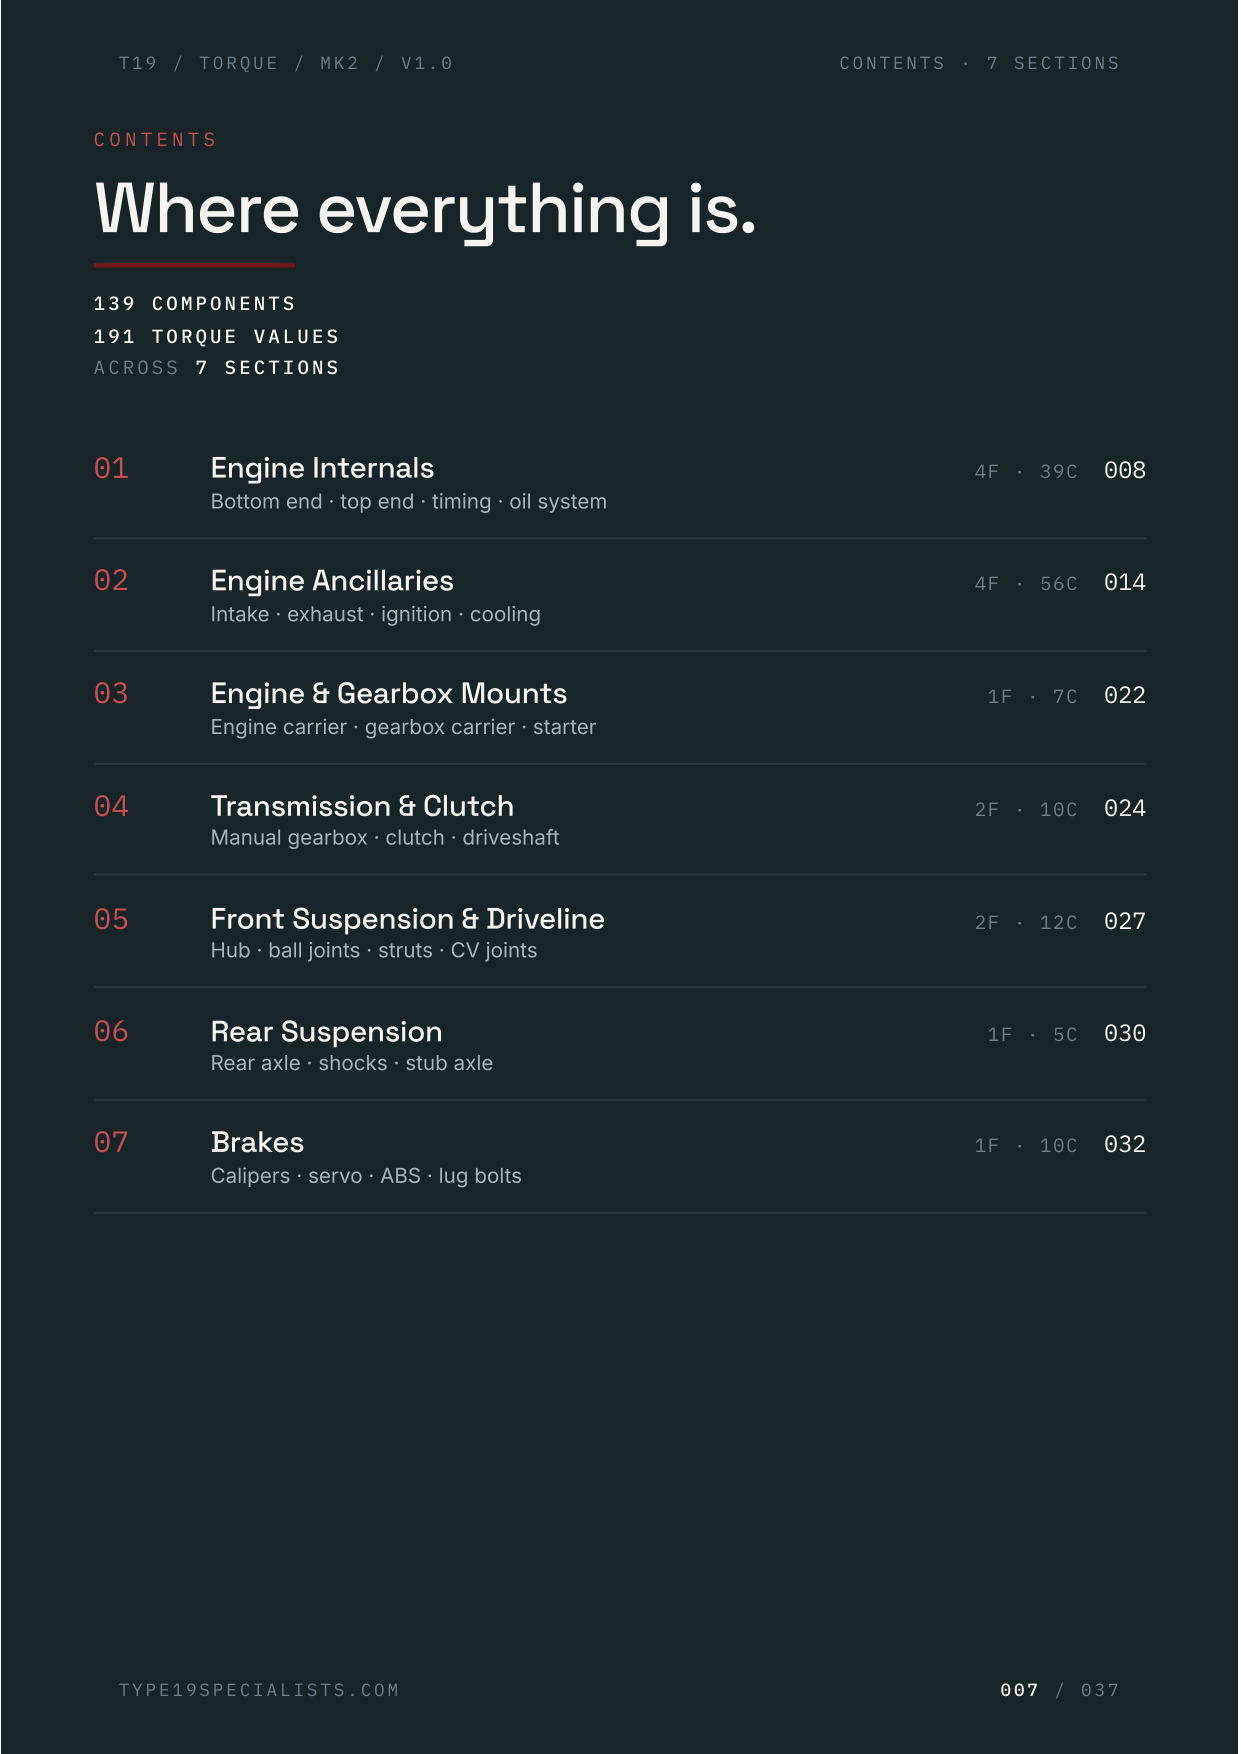The height and width of the screenshot is (1754, 1241).
Task: Open the Engine Ancillaries section entry
Action: 620,596
